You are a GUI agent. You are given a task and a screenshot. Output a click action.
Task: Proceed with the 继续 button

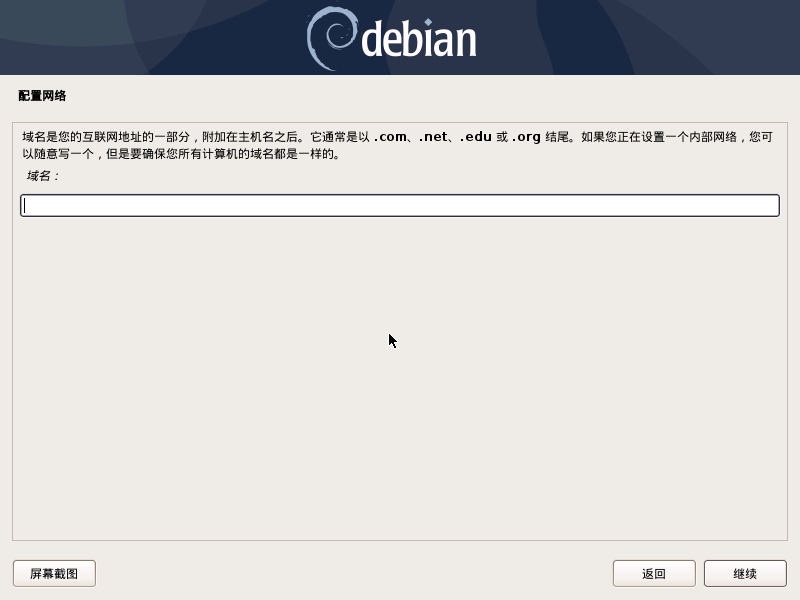(745, 573)
